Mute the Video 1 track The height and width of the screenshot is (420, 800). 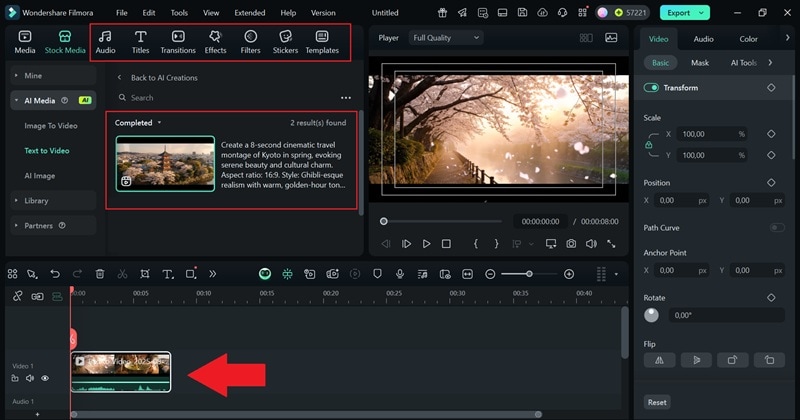(x=30, y=378)
